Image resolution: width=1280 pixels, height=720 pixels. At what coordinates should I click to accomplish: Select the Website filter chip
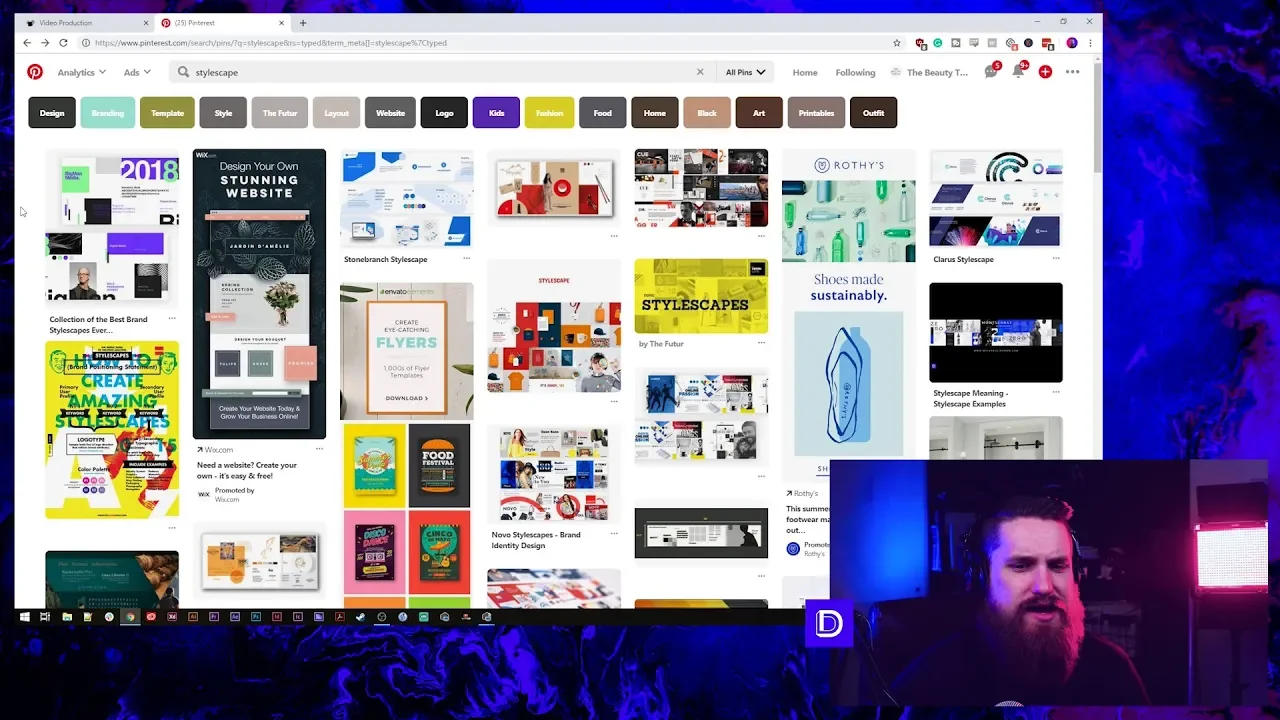pos(390,113)
